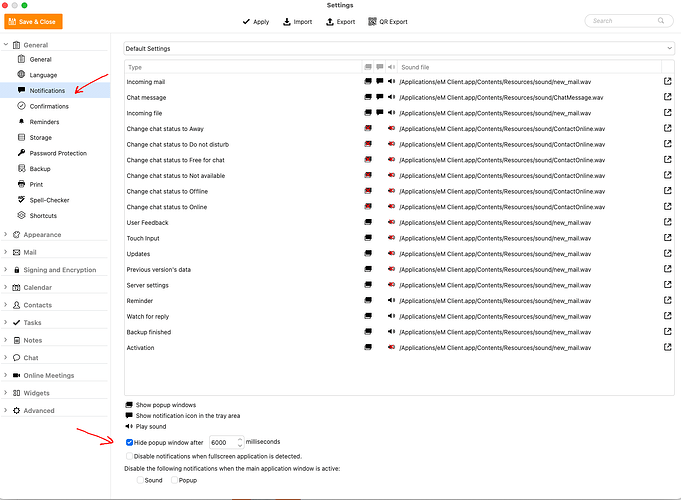Screen dimensions: 681x500
Task: Increase the popup hide milliseconds value
Action: [240, 439]
